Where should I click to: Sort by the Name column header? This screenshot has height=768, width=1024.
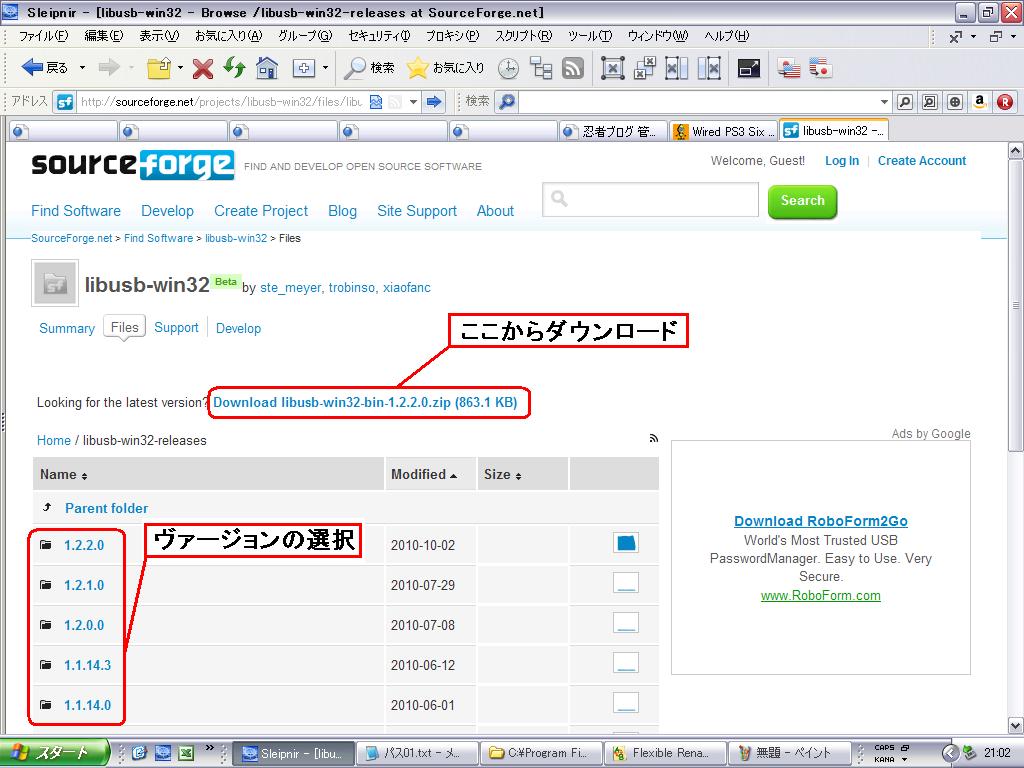click(63, 475)
